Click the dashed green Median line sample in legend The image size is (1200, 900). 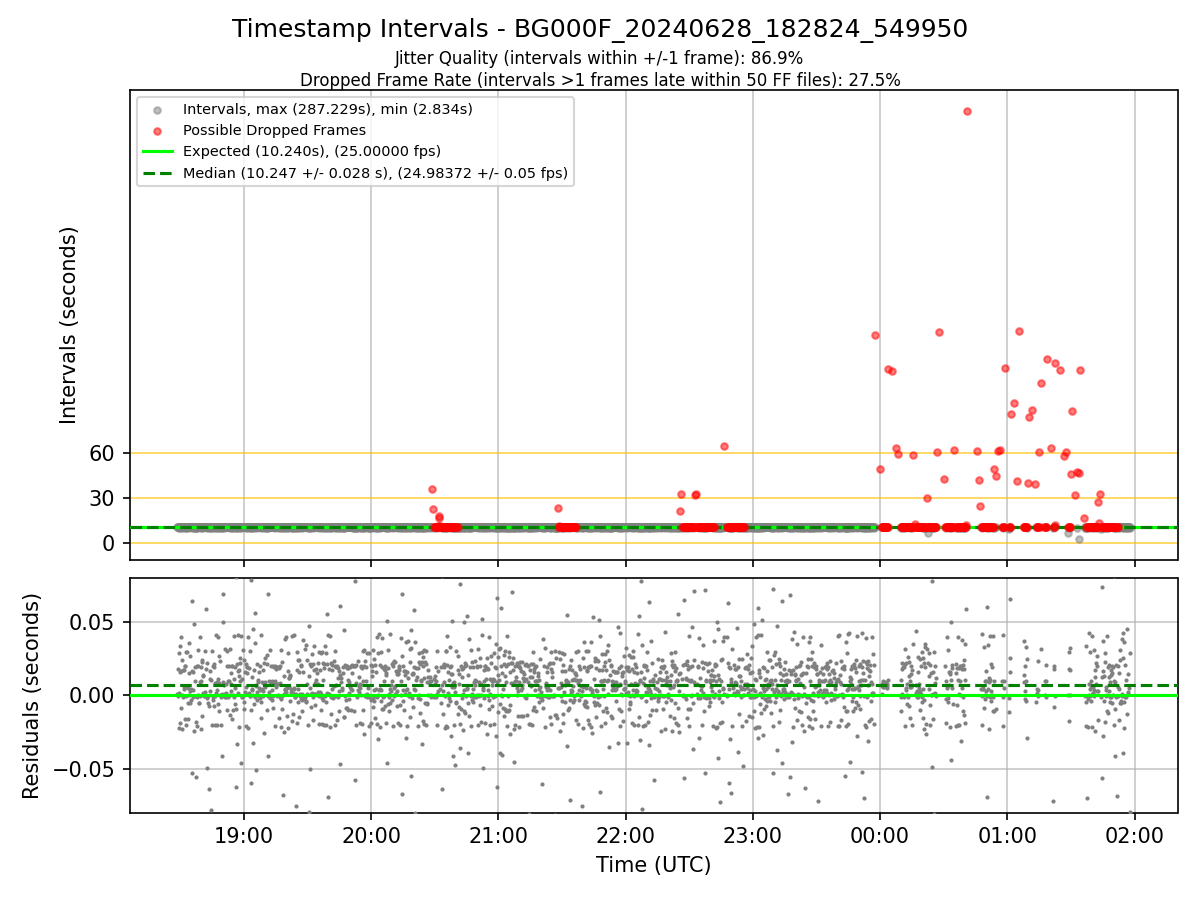(x=157, y=173)
